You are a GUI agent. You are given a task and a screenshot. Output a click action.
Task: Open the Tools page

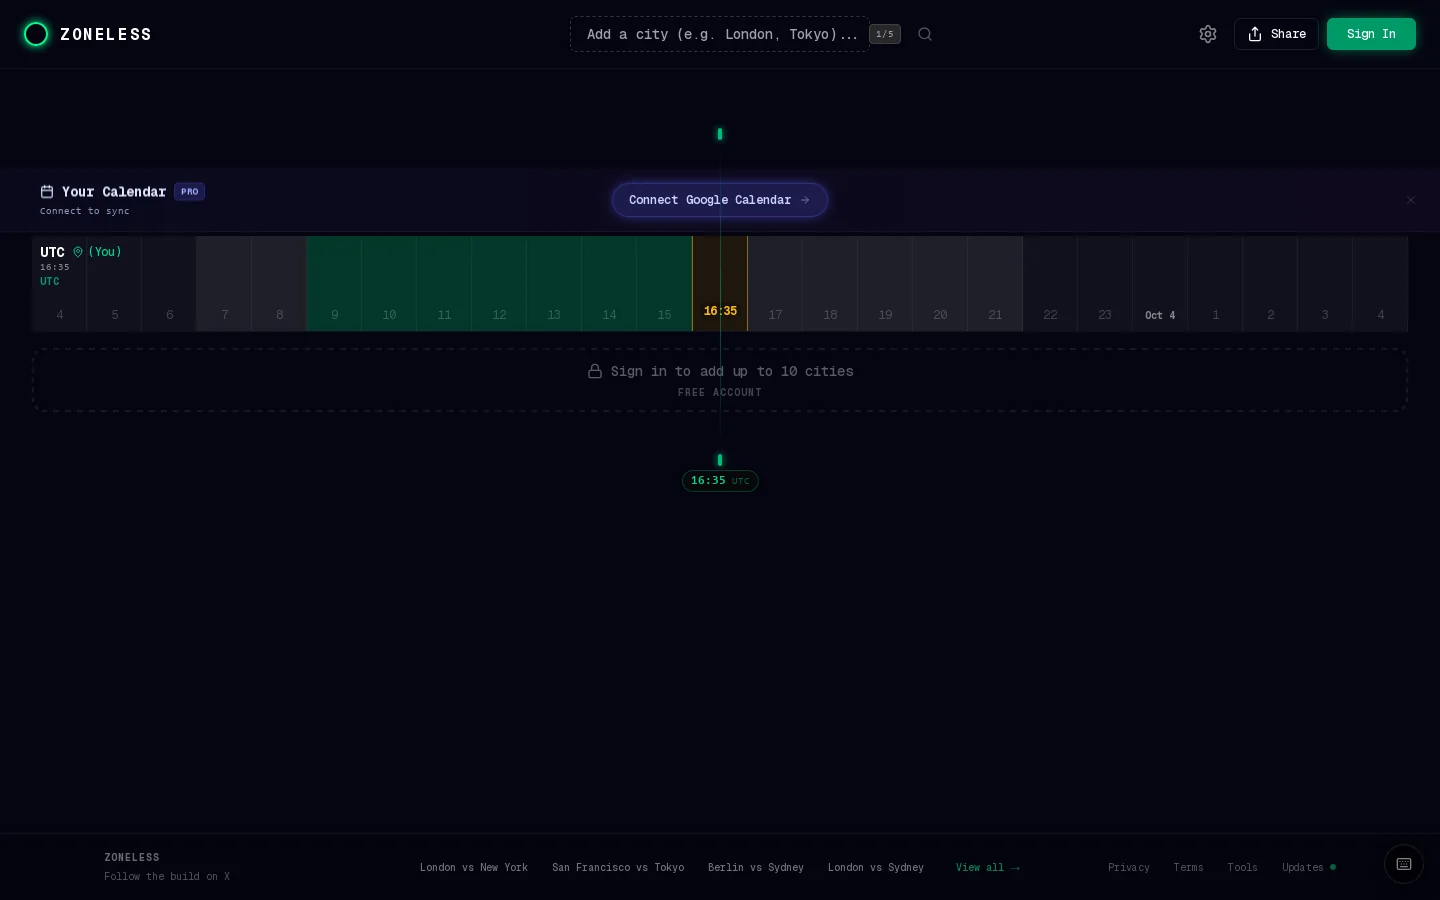coord(1242,868)
